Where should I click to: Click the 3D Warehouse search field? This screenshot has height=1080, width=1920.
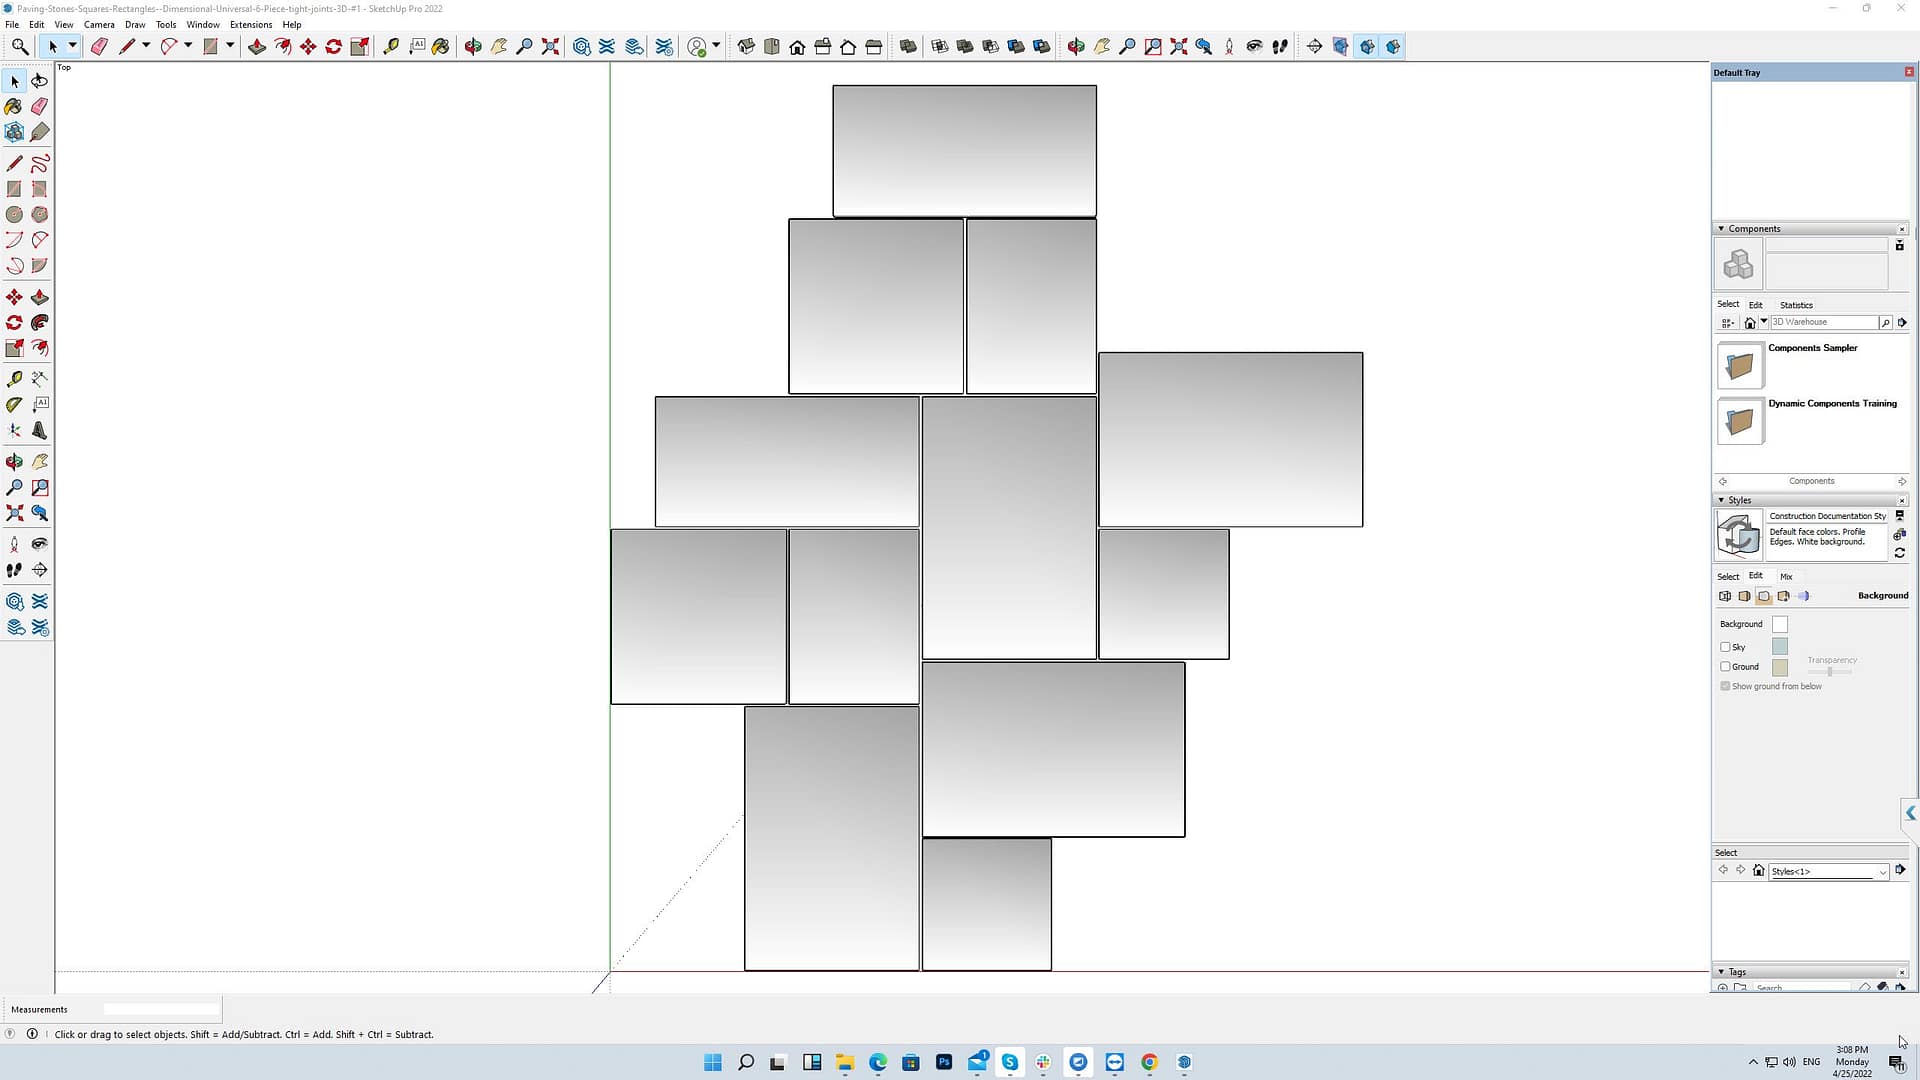pos(1823,322)
